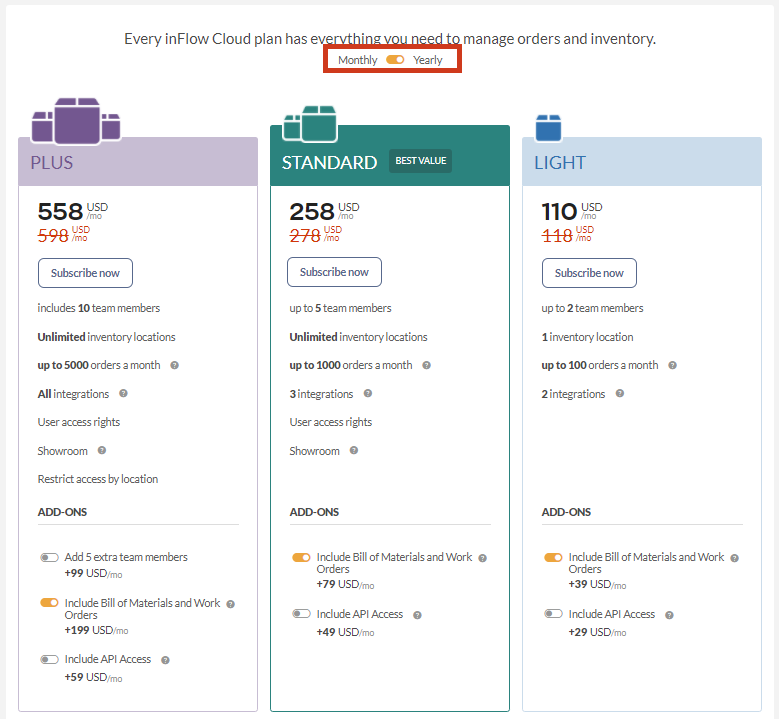The width and height of the screenshot is (779, 719).
Task: Click the Monthly billing label
Action: (358, 60)
